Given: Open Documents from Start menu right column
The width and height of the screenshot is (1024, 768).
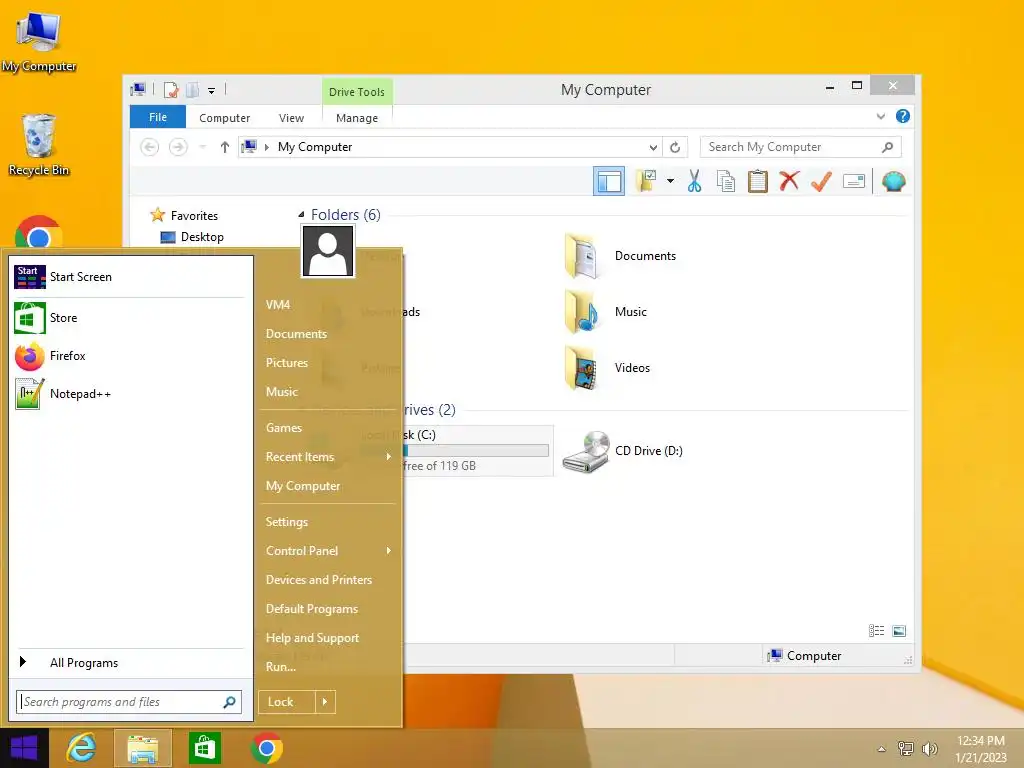Looking at the screenshot, I should pos(296,334).
